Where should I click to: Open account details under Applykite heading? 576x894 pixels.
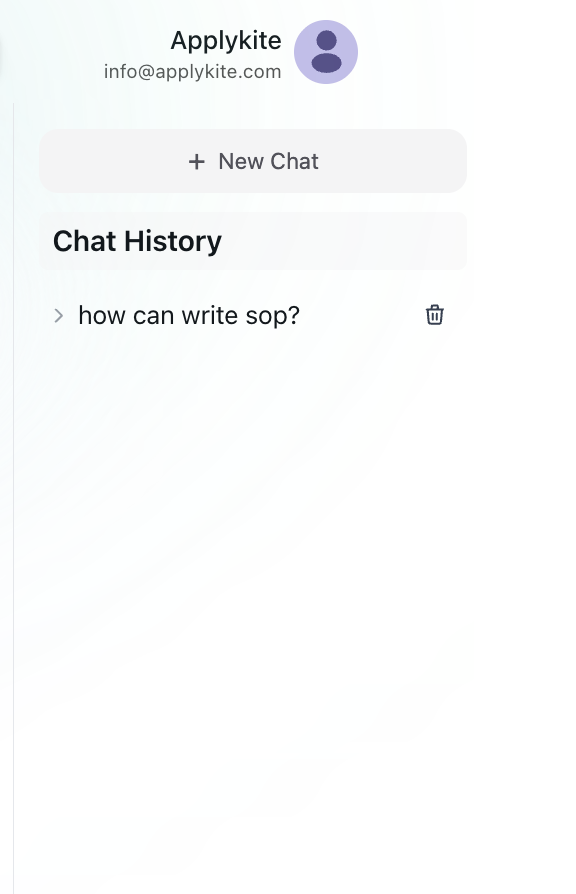coord(193,72)
